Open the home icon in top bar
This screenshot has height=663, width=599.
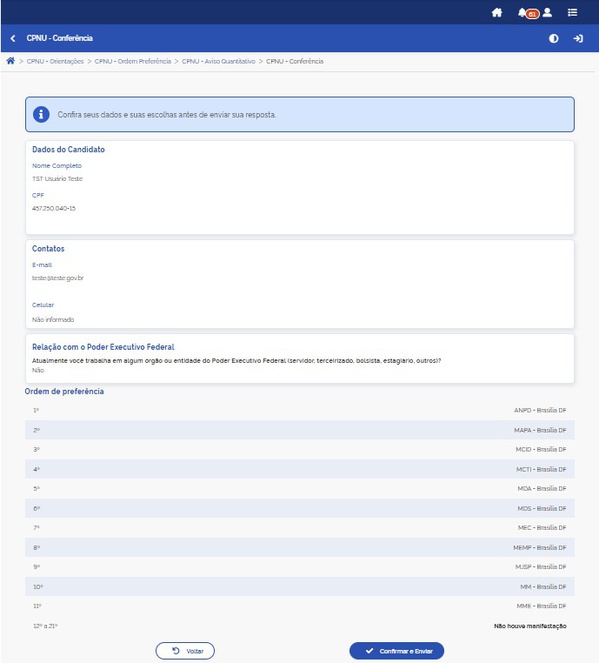point(497,13)
